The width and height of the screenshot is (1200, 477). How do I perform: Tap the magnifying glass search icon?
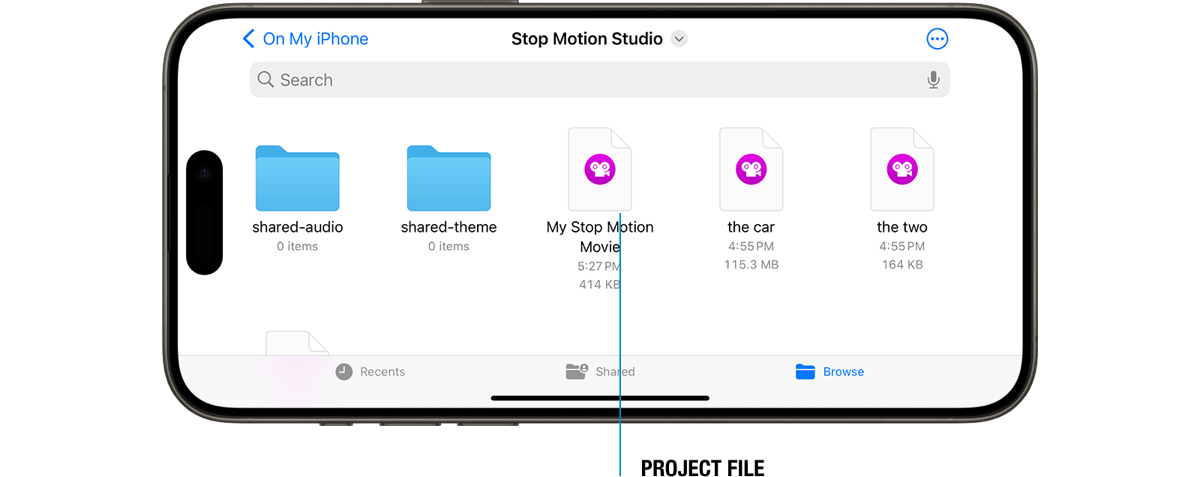coord(266,80)
